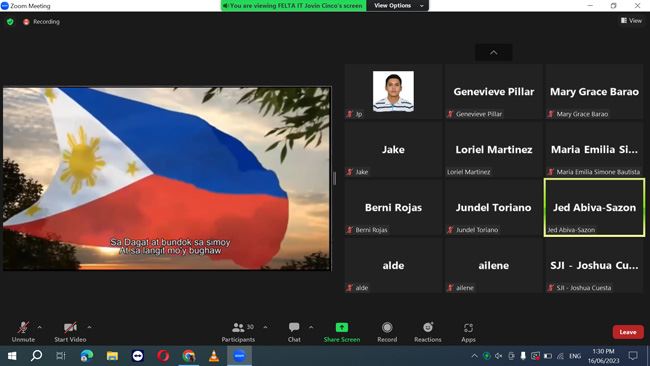The width and height of the screenshot is (650, 366).
Task: Open Microsoft Edge from taskbar
Action: coord(87,356)
